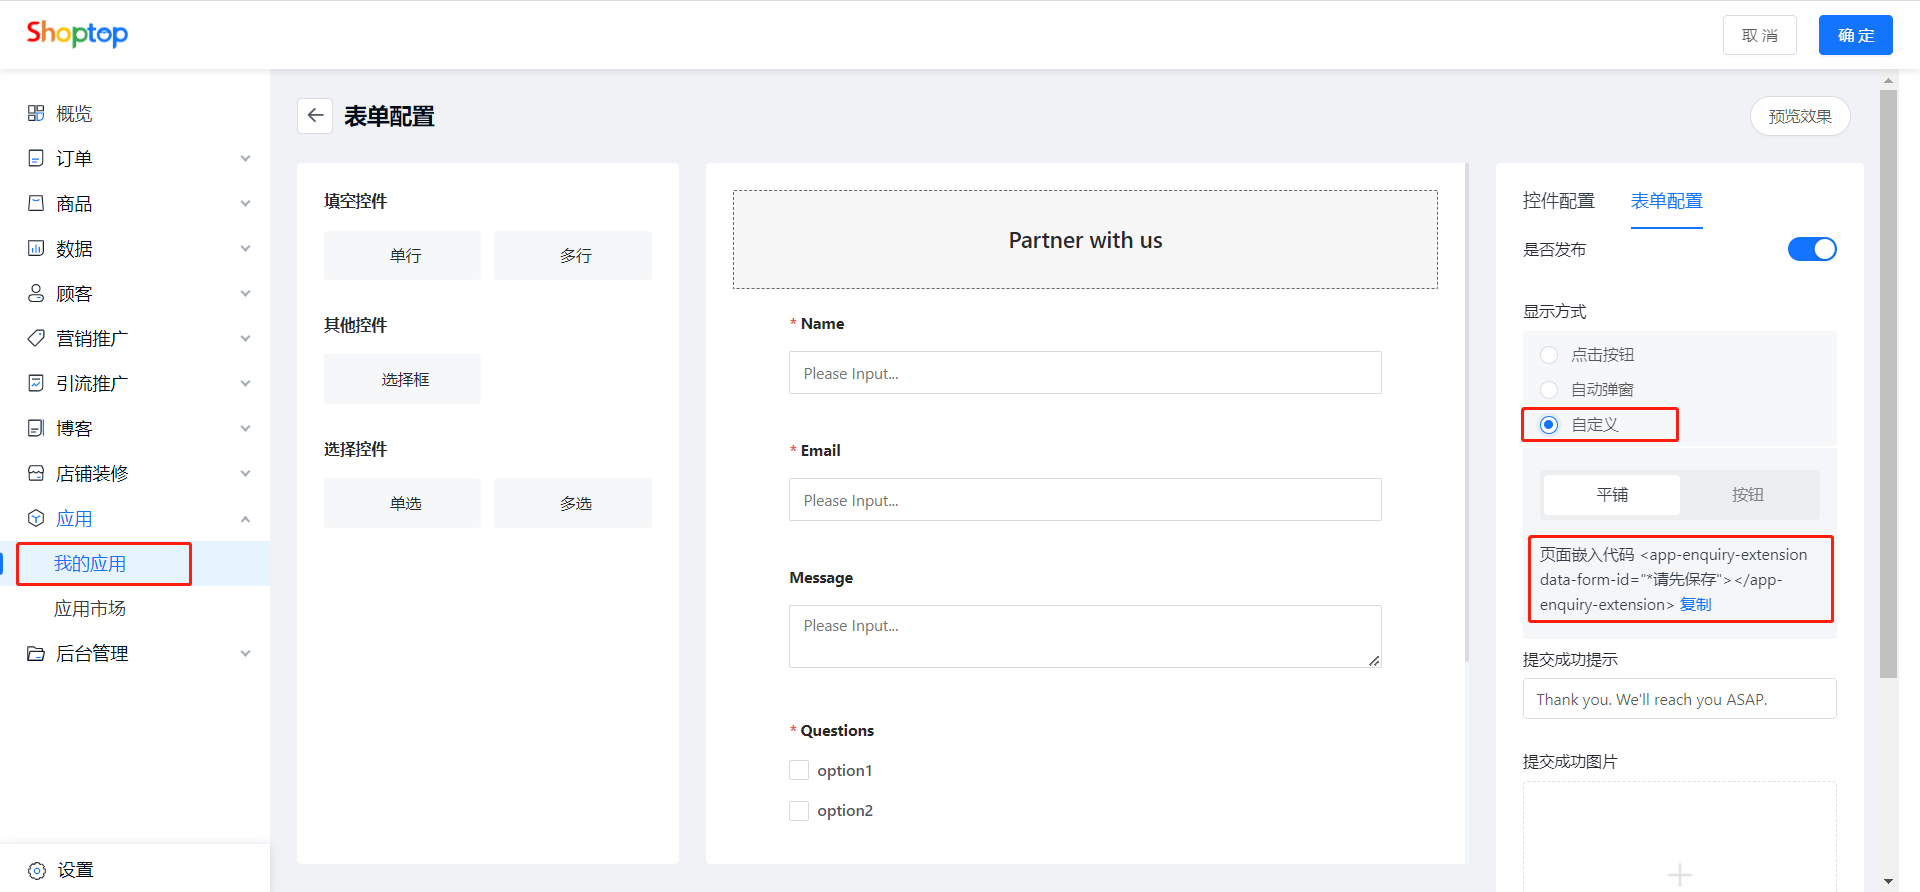Expand the 数据 menu chevron
1920x892 pixels.
[x=245, y=248]
